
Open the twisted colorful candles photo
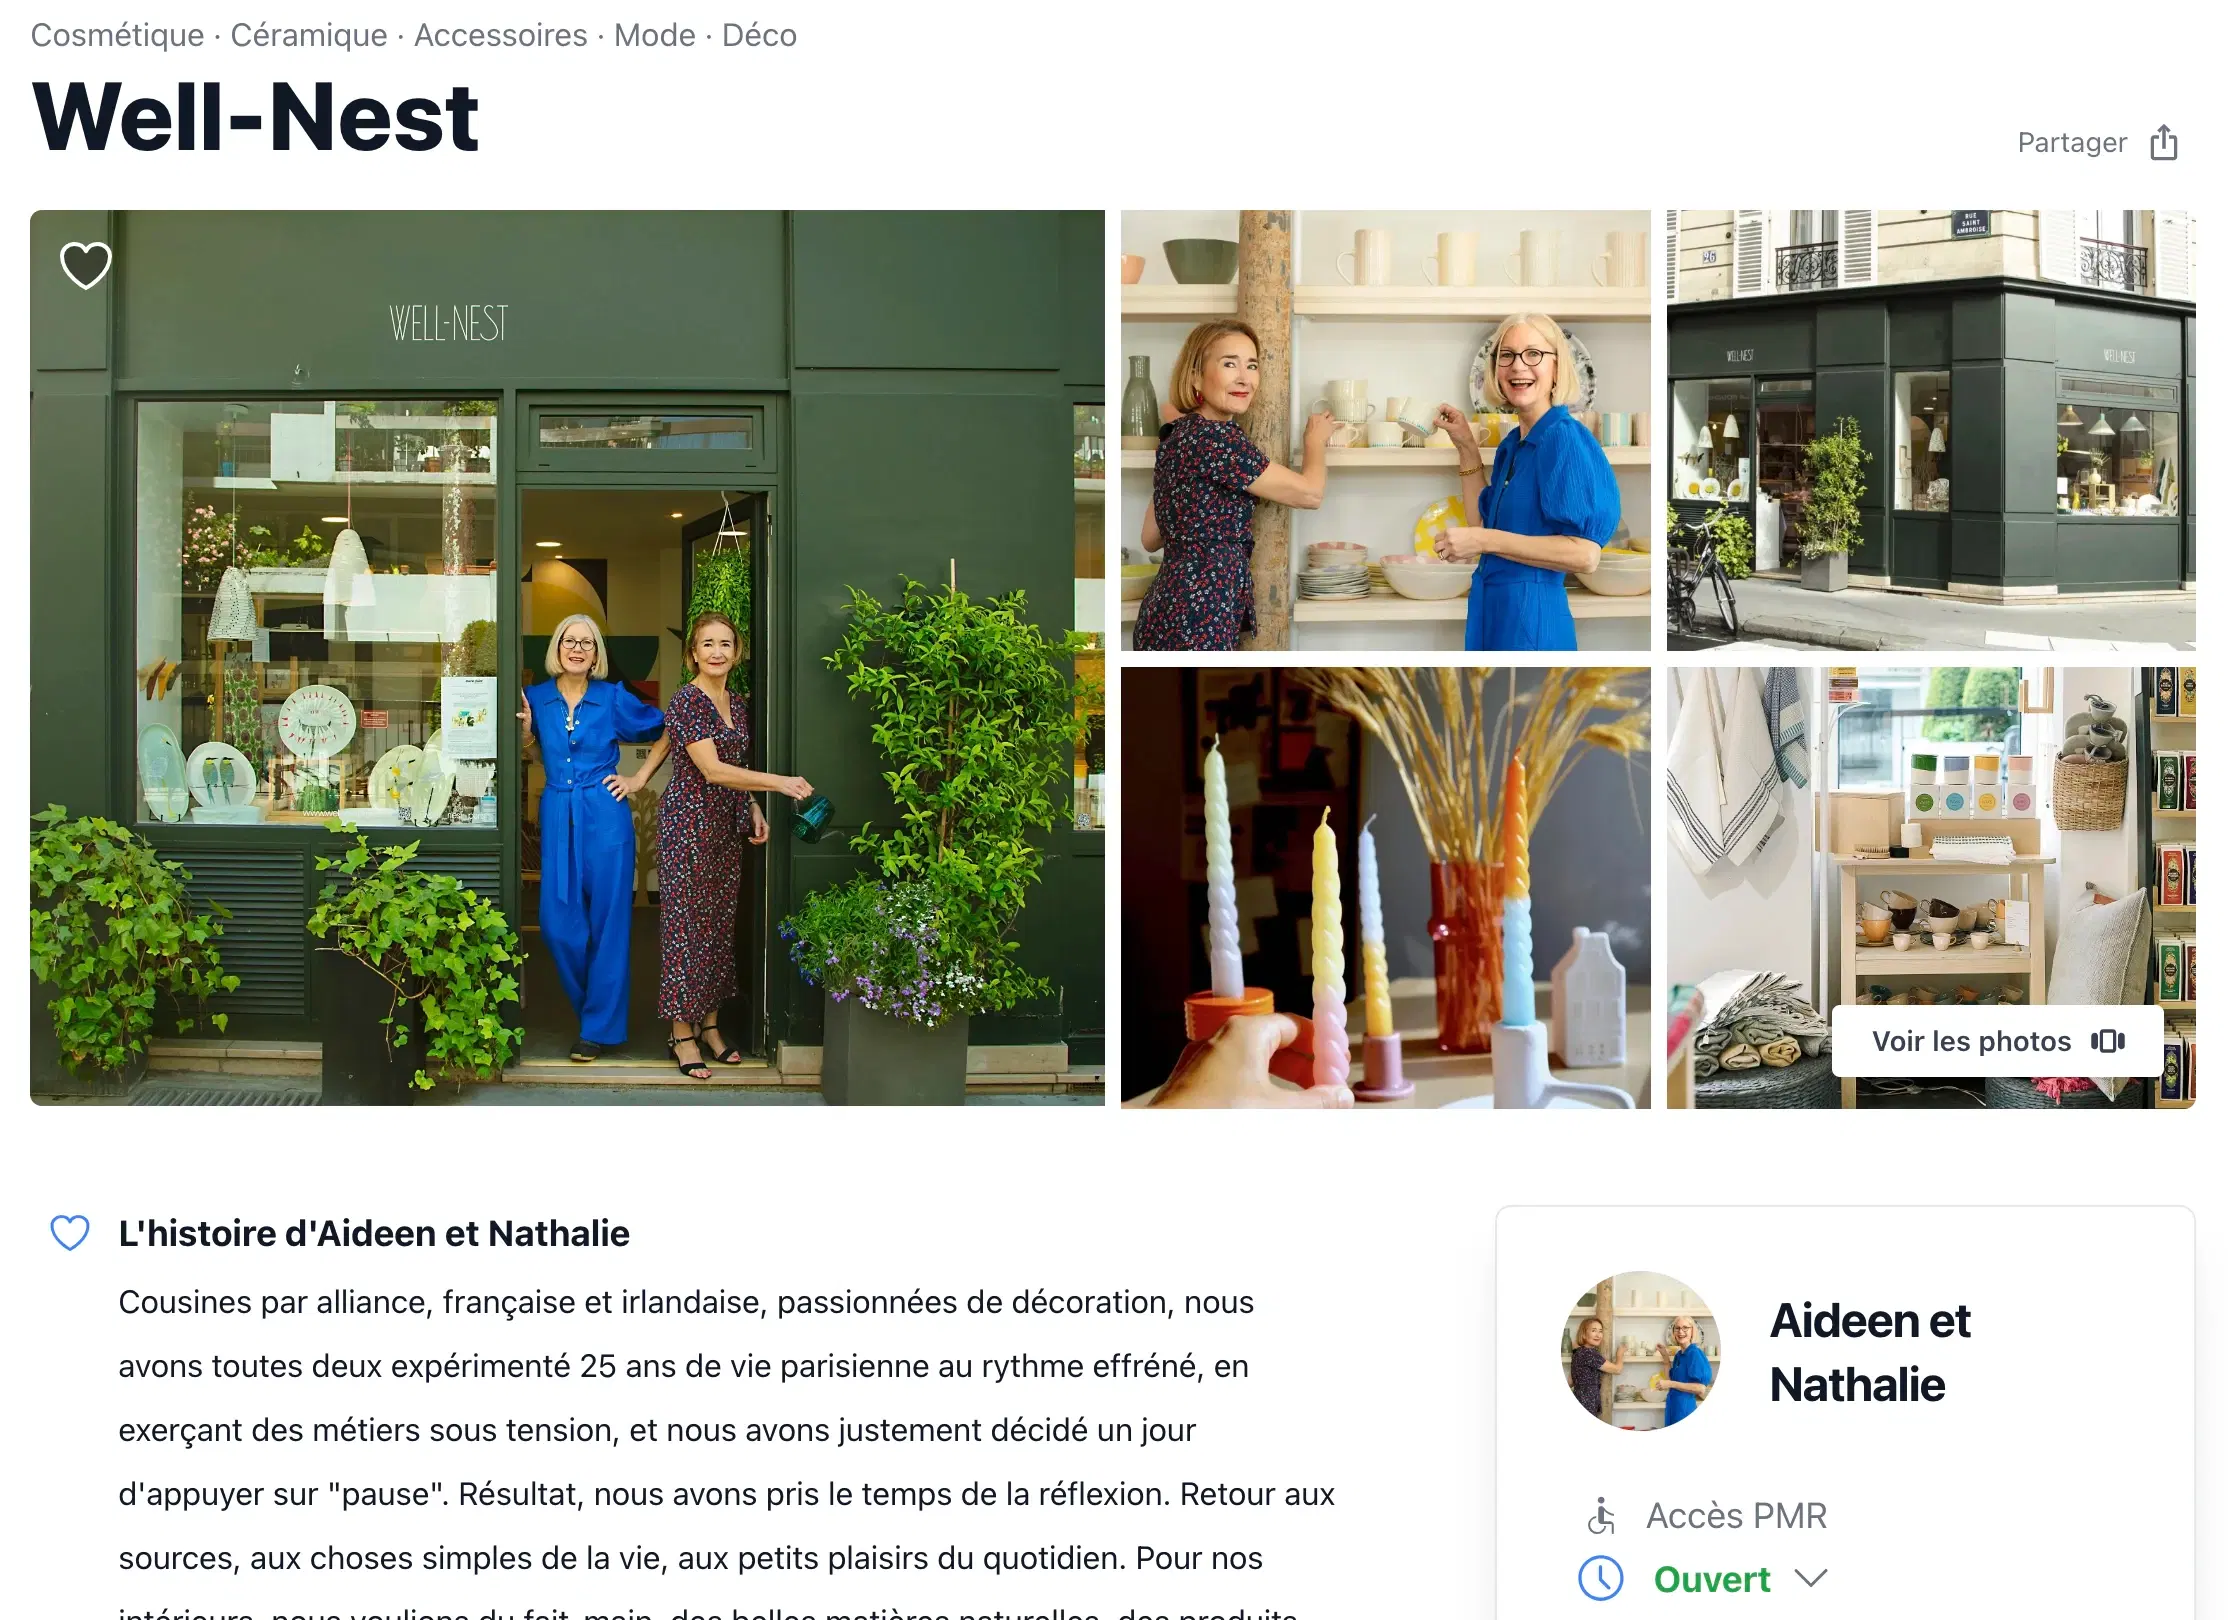point(1385,888)
